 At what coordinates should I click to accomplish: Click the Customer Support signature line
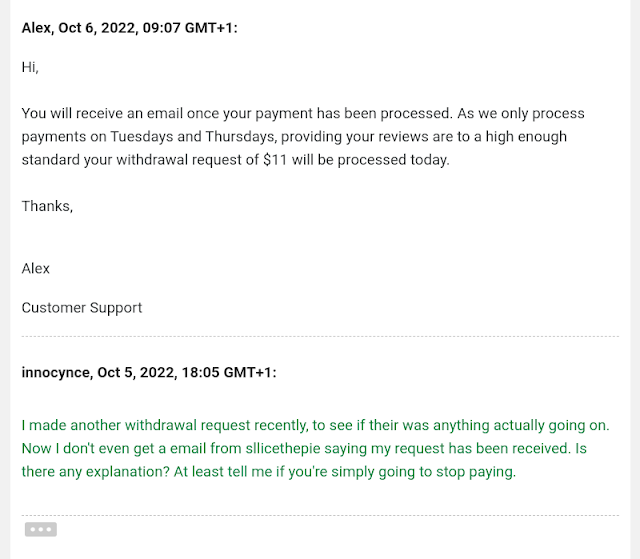pos(82,307)
